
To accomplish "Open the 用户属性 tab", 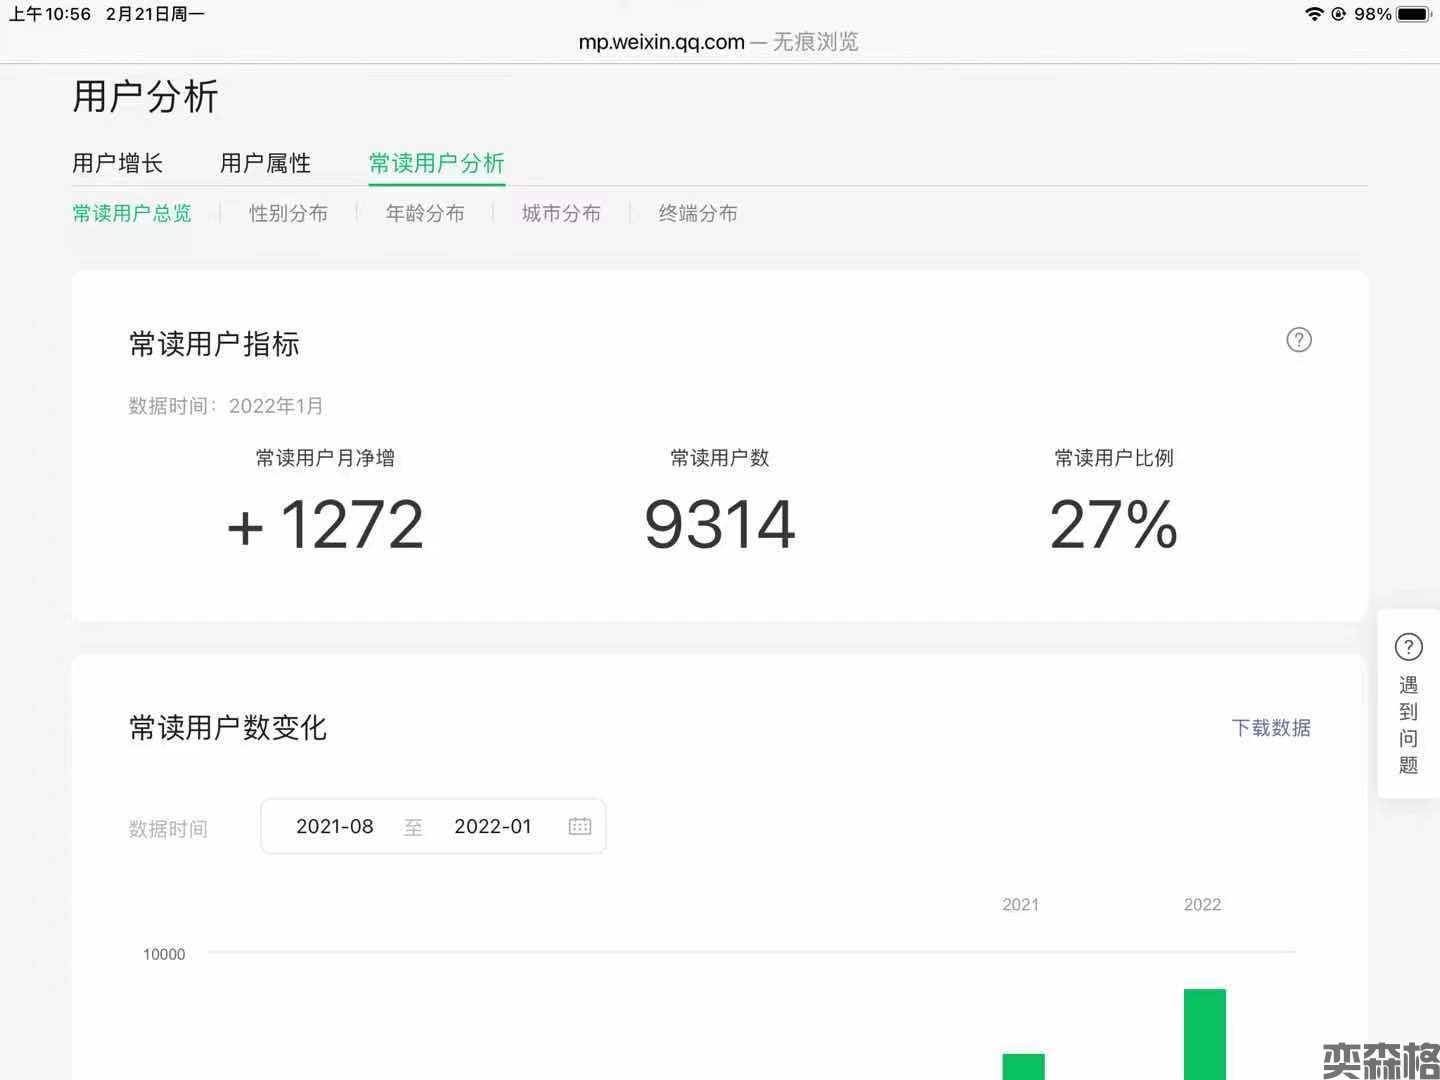I will click(265, 163).
